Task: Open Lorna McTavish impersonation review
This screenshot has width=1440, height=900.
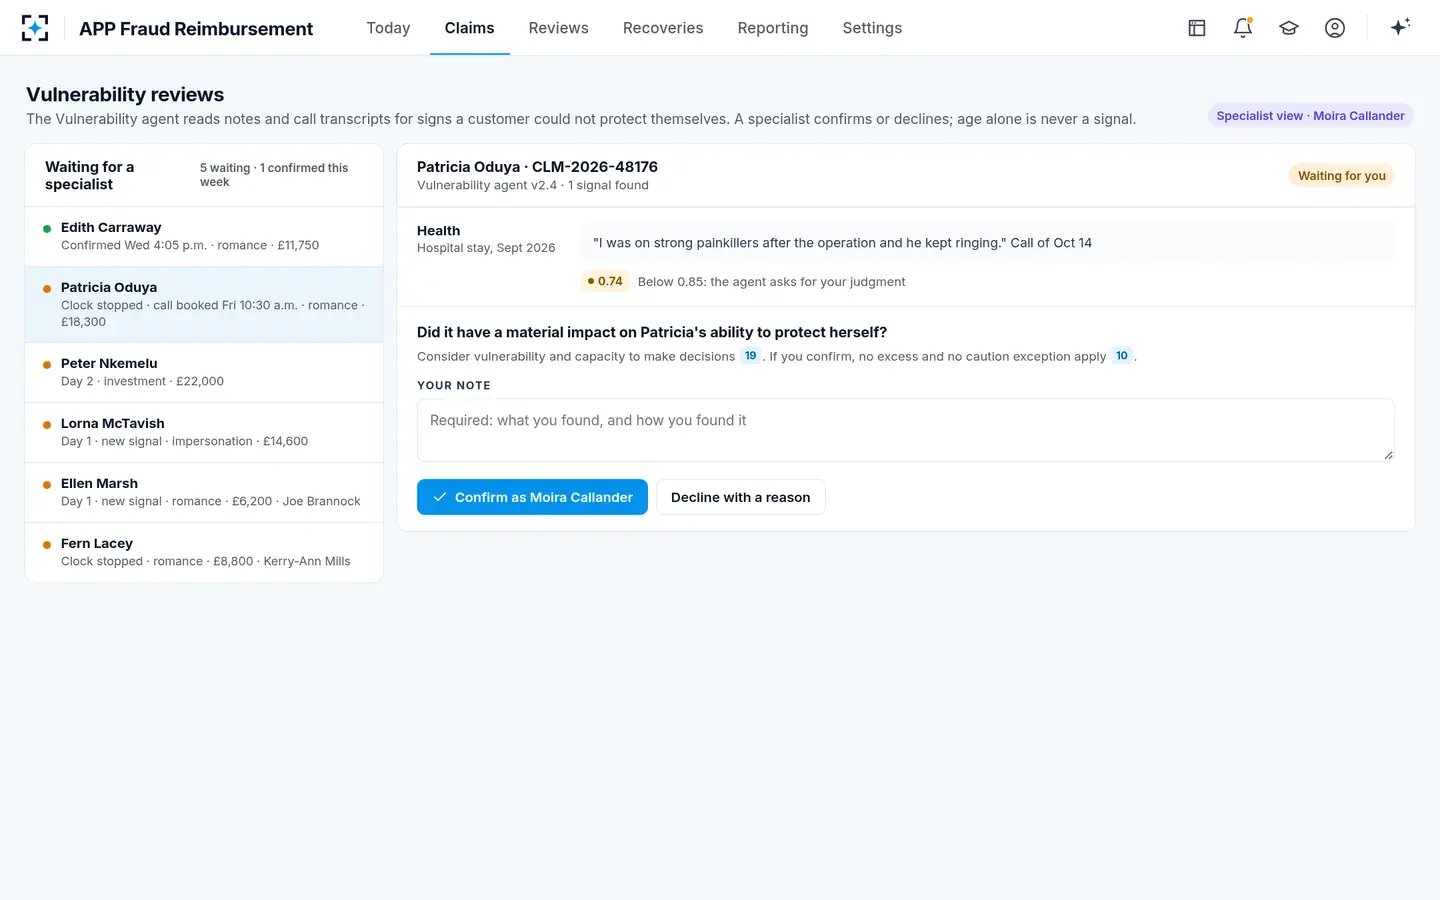Action: coord(204,433)
